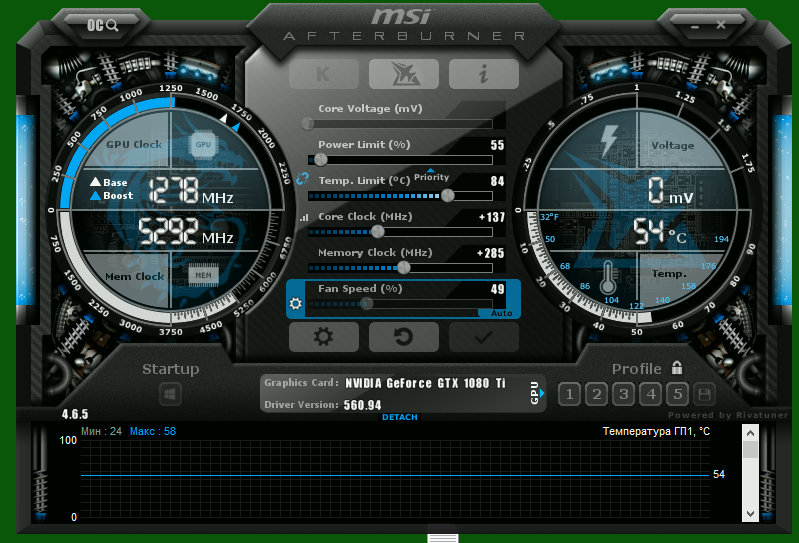Click the thermometer icon in temp gauge
The height and width of the screenshot is (543, 799).
607,278
